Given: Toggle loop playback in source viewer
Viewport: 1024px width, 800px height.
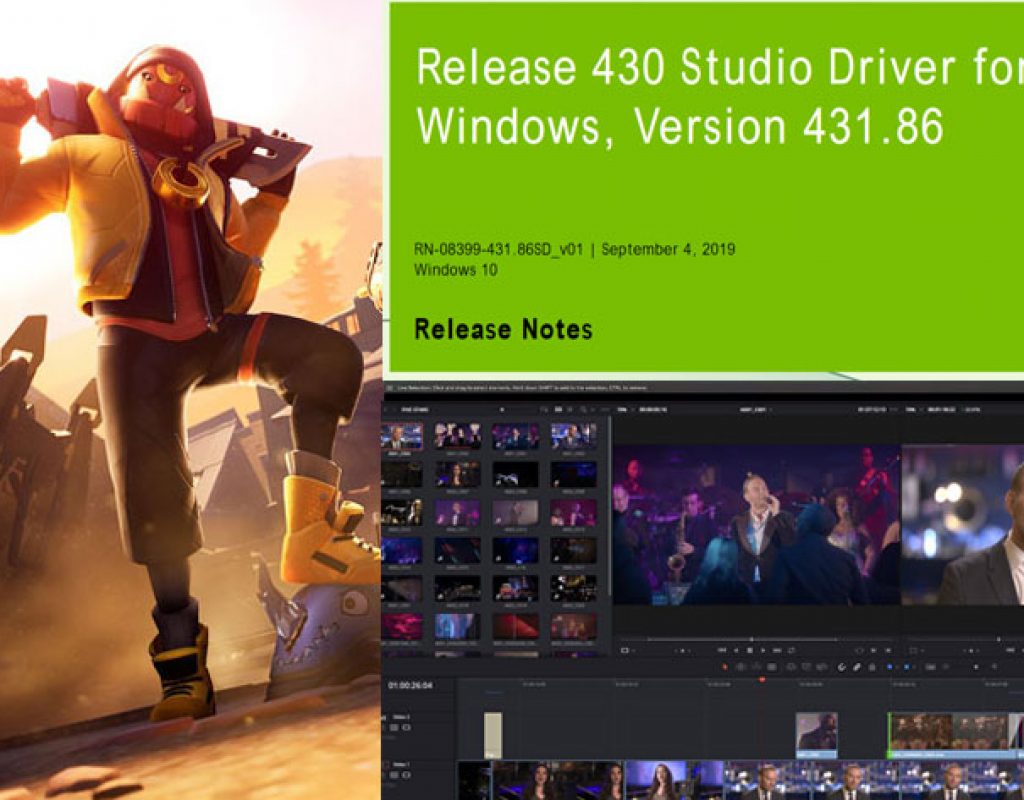Looking at the screenshot, I should 792,650.
